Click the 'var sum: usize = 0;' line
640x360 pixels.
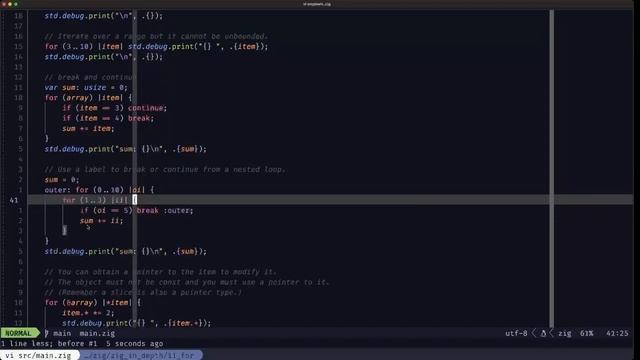pyautogui.click(x=86, y=87)
